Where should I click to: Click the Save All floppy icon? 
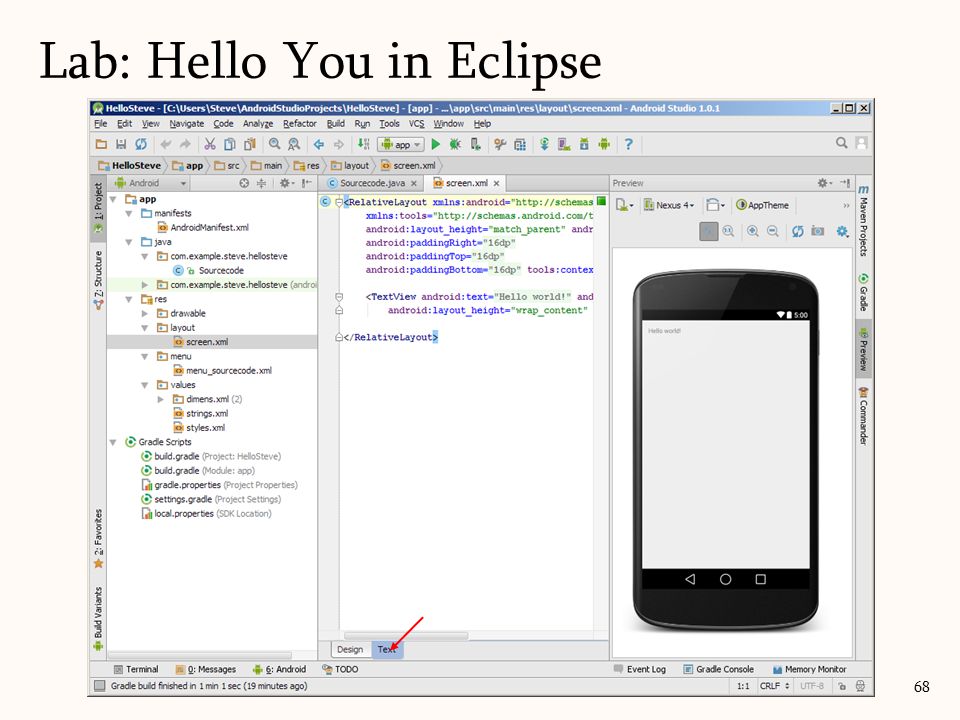pos(121,144)
